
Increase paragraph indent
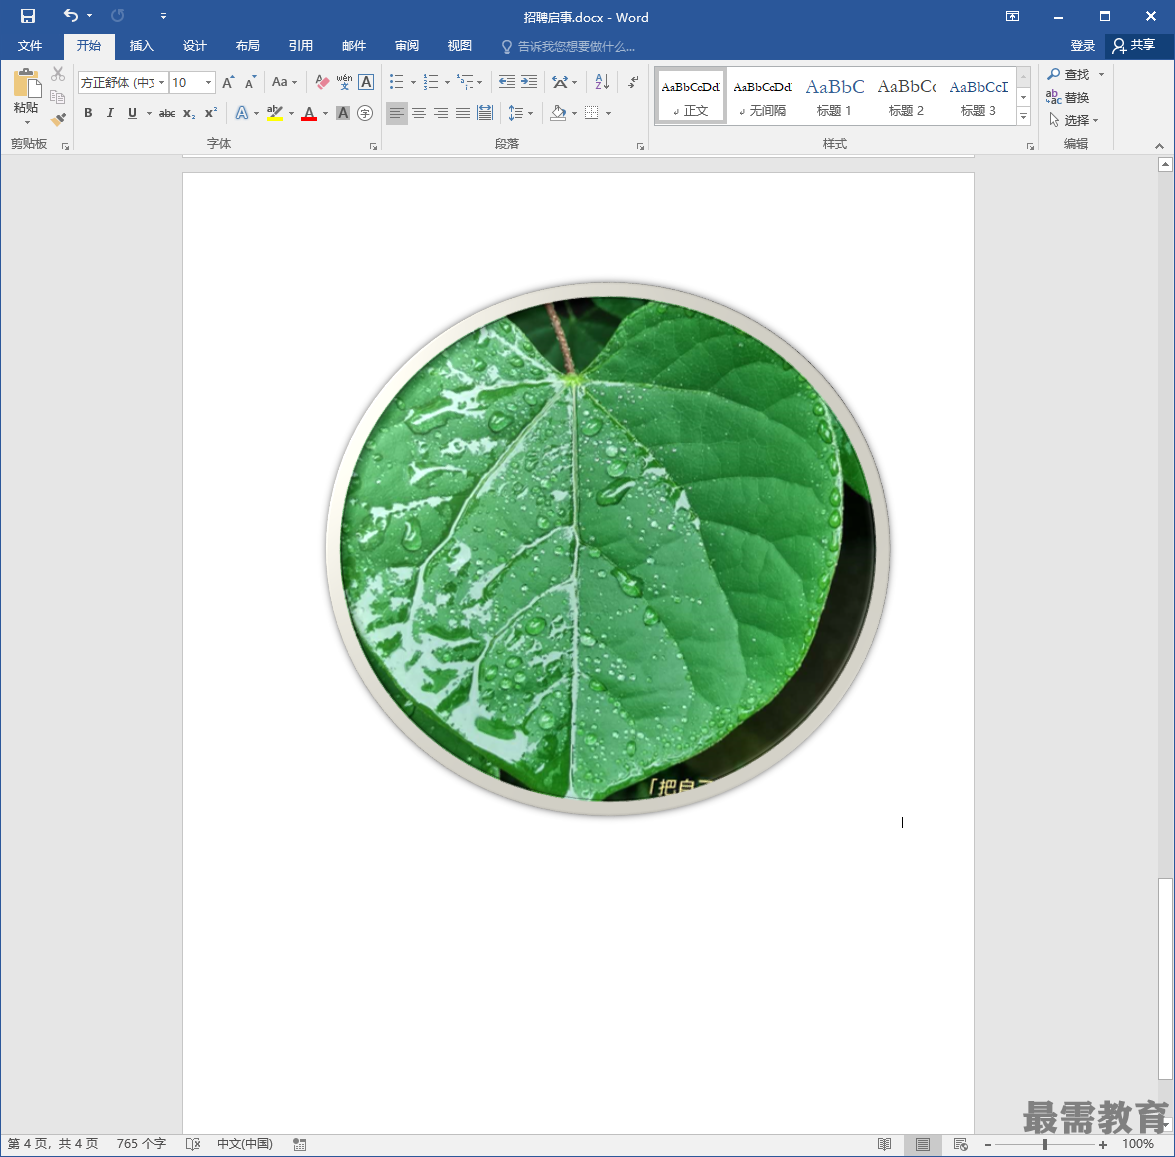(x=529, y=82)
